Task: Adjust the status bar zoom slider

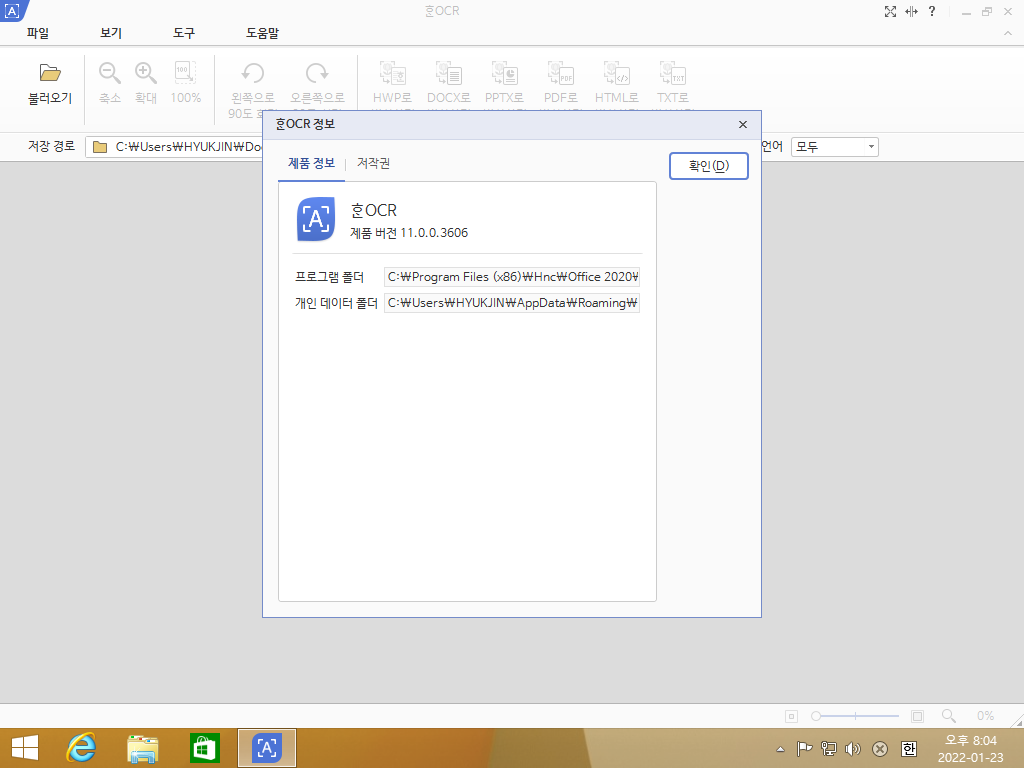Action: 855,716
